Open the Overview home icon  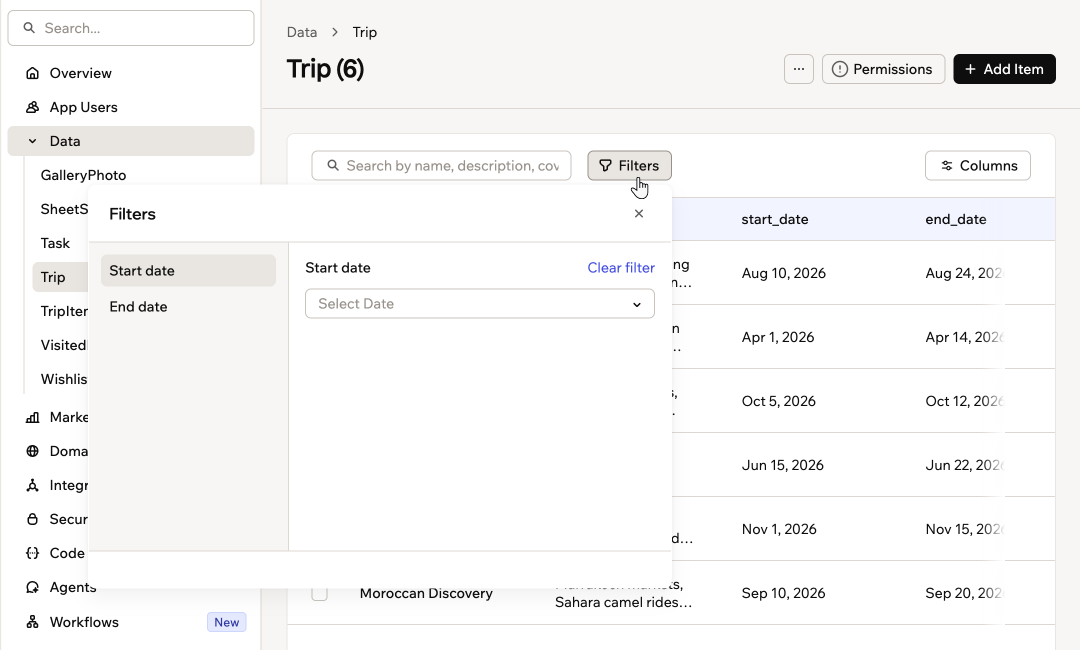click(x=32, y=73)
